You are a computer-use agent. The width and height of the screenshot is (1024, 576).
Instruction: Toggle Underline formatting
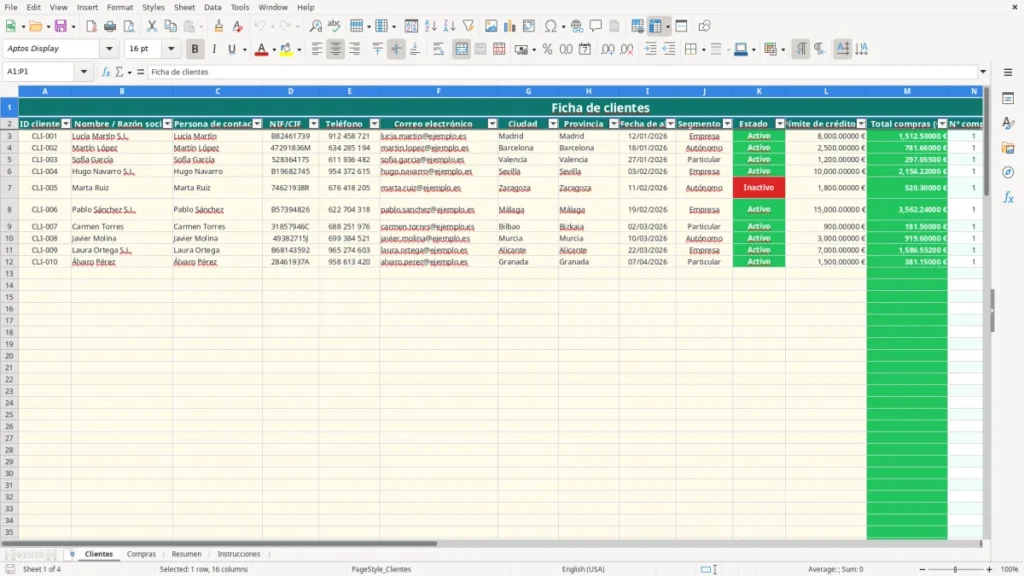pyautogui.click(x=232, y=49)
